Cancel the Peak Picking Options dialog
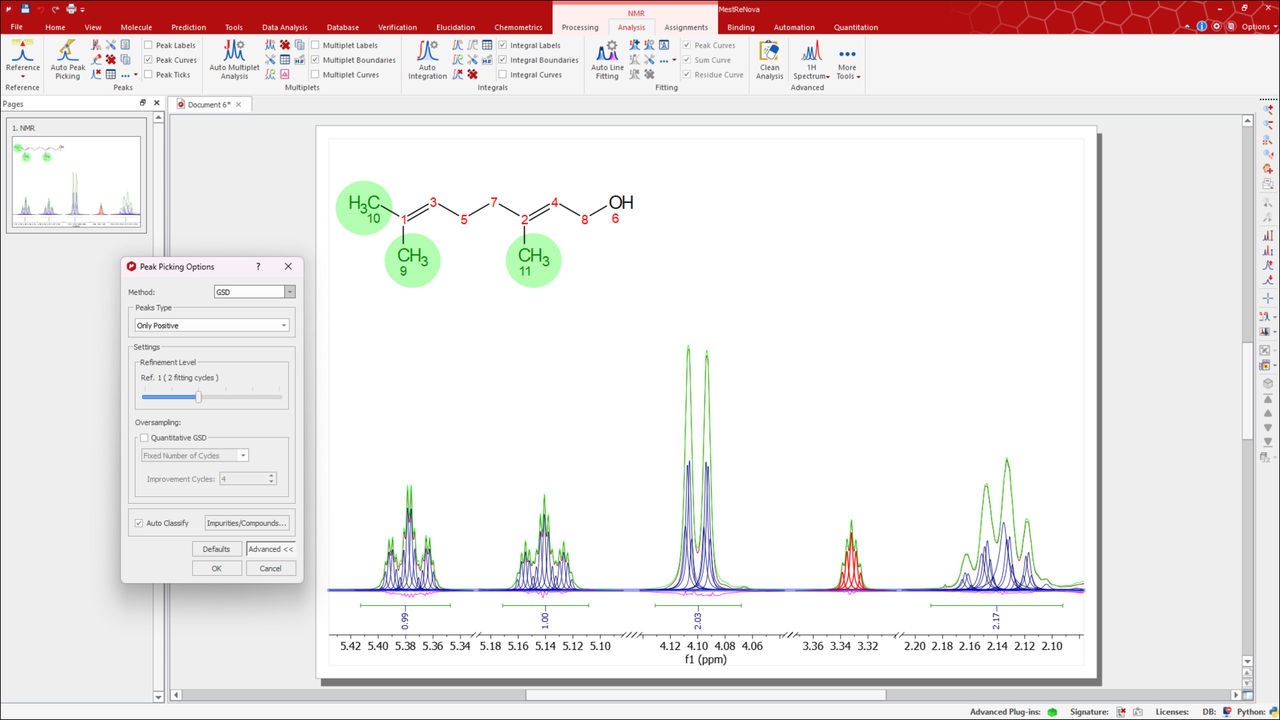Viewport: 1280px width, 720px height. coord(270,568)
